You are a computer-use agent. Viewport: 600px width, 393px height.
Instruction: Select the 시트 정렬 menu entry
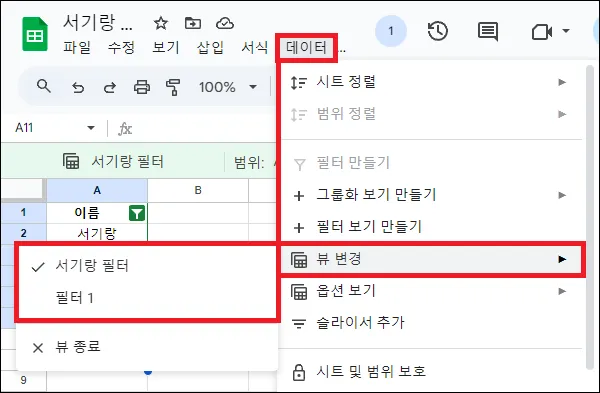(431, 82)
